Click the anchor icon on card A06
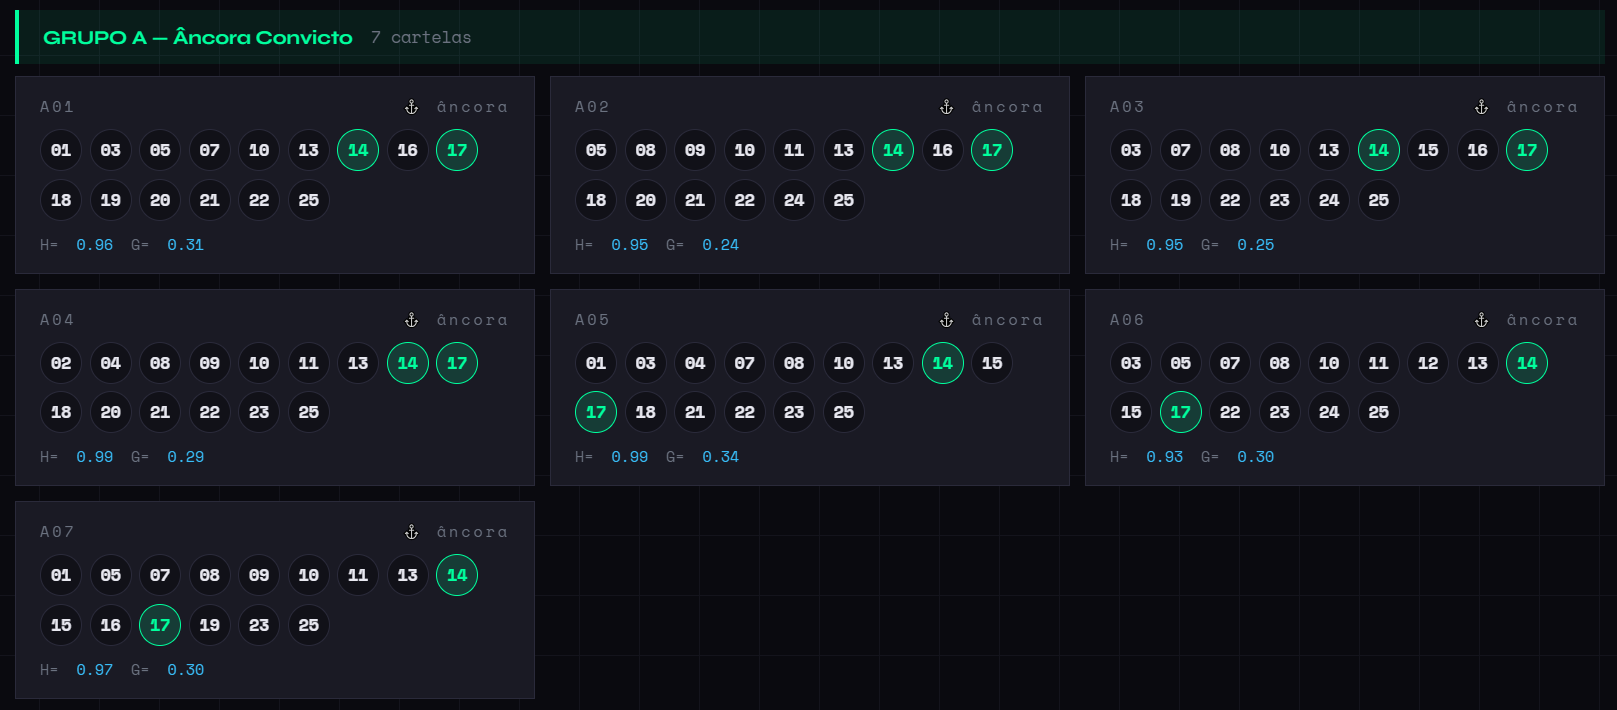The width and height of the screenshot is (1617, 710). 1481,320
